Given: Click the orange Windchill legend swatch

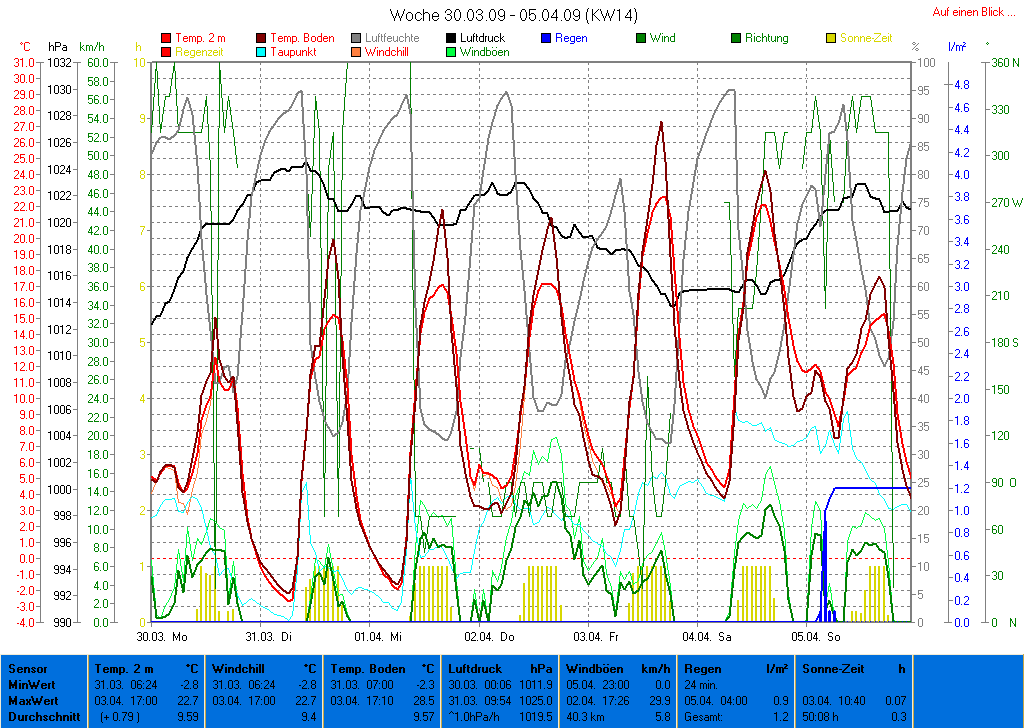Looking at the screenshot, I should coord(356,52).
